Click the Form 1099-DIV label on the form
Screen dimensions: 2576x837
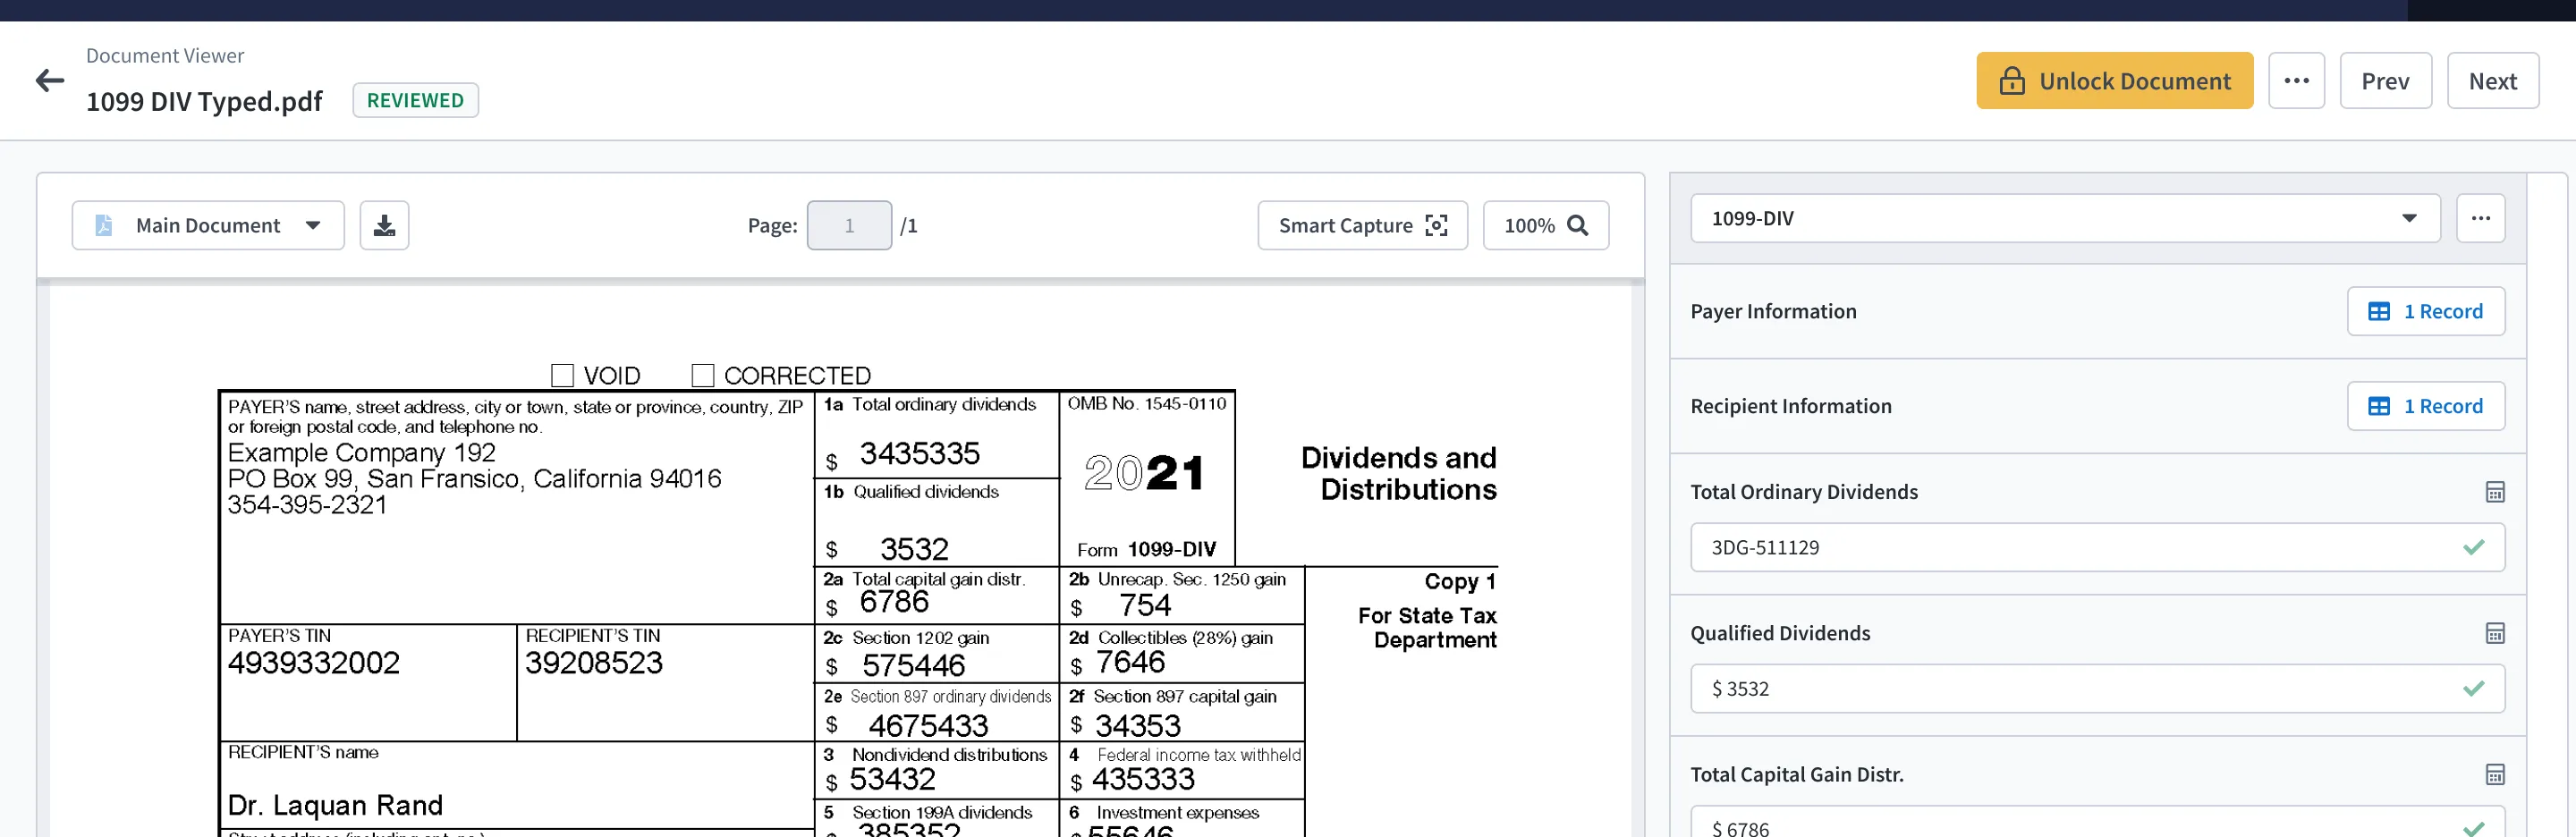click(x=1146, y=549)
